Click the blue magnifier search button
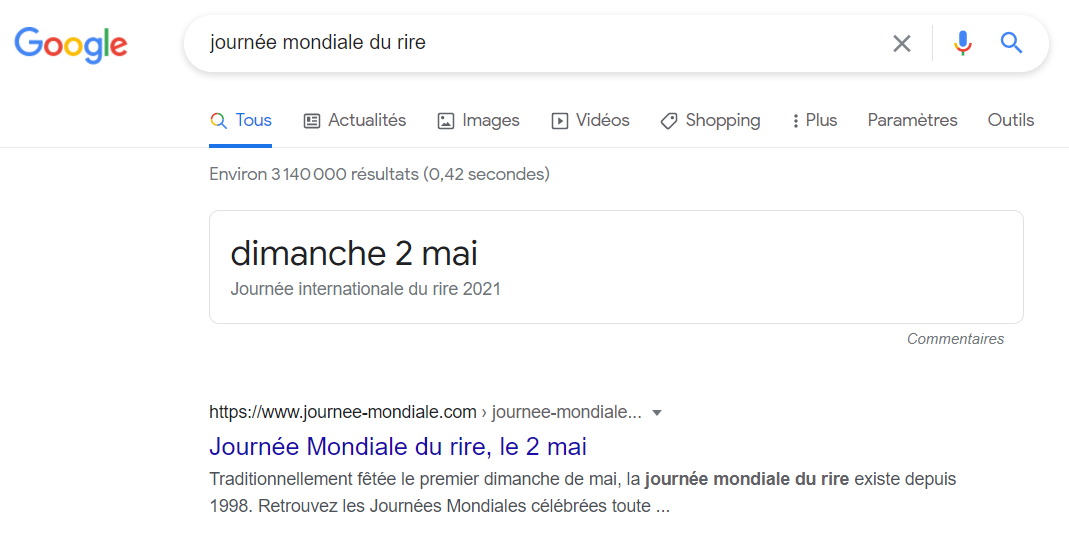The height and width of the screenshot is (533, 1069). pos(1011,44)
